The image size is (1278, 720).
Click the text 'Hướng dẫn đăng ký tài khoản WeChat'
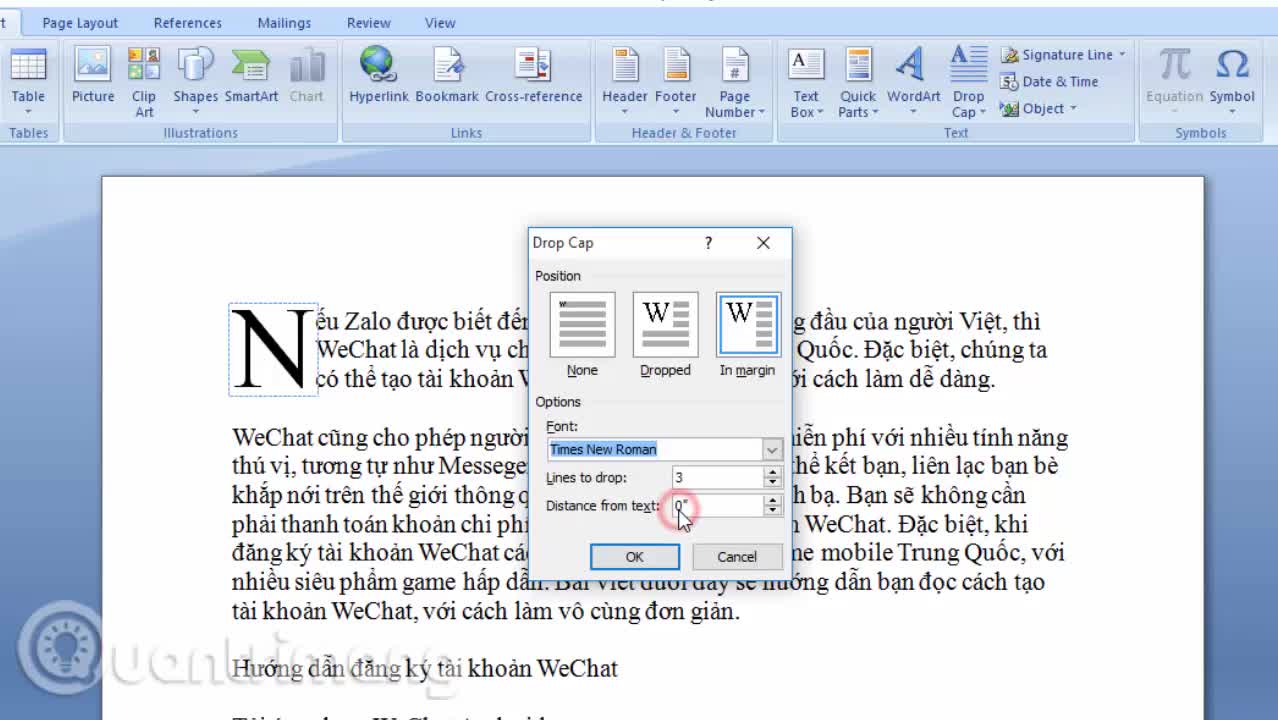(x=425, y=668)
